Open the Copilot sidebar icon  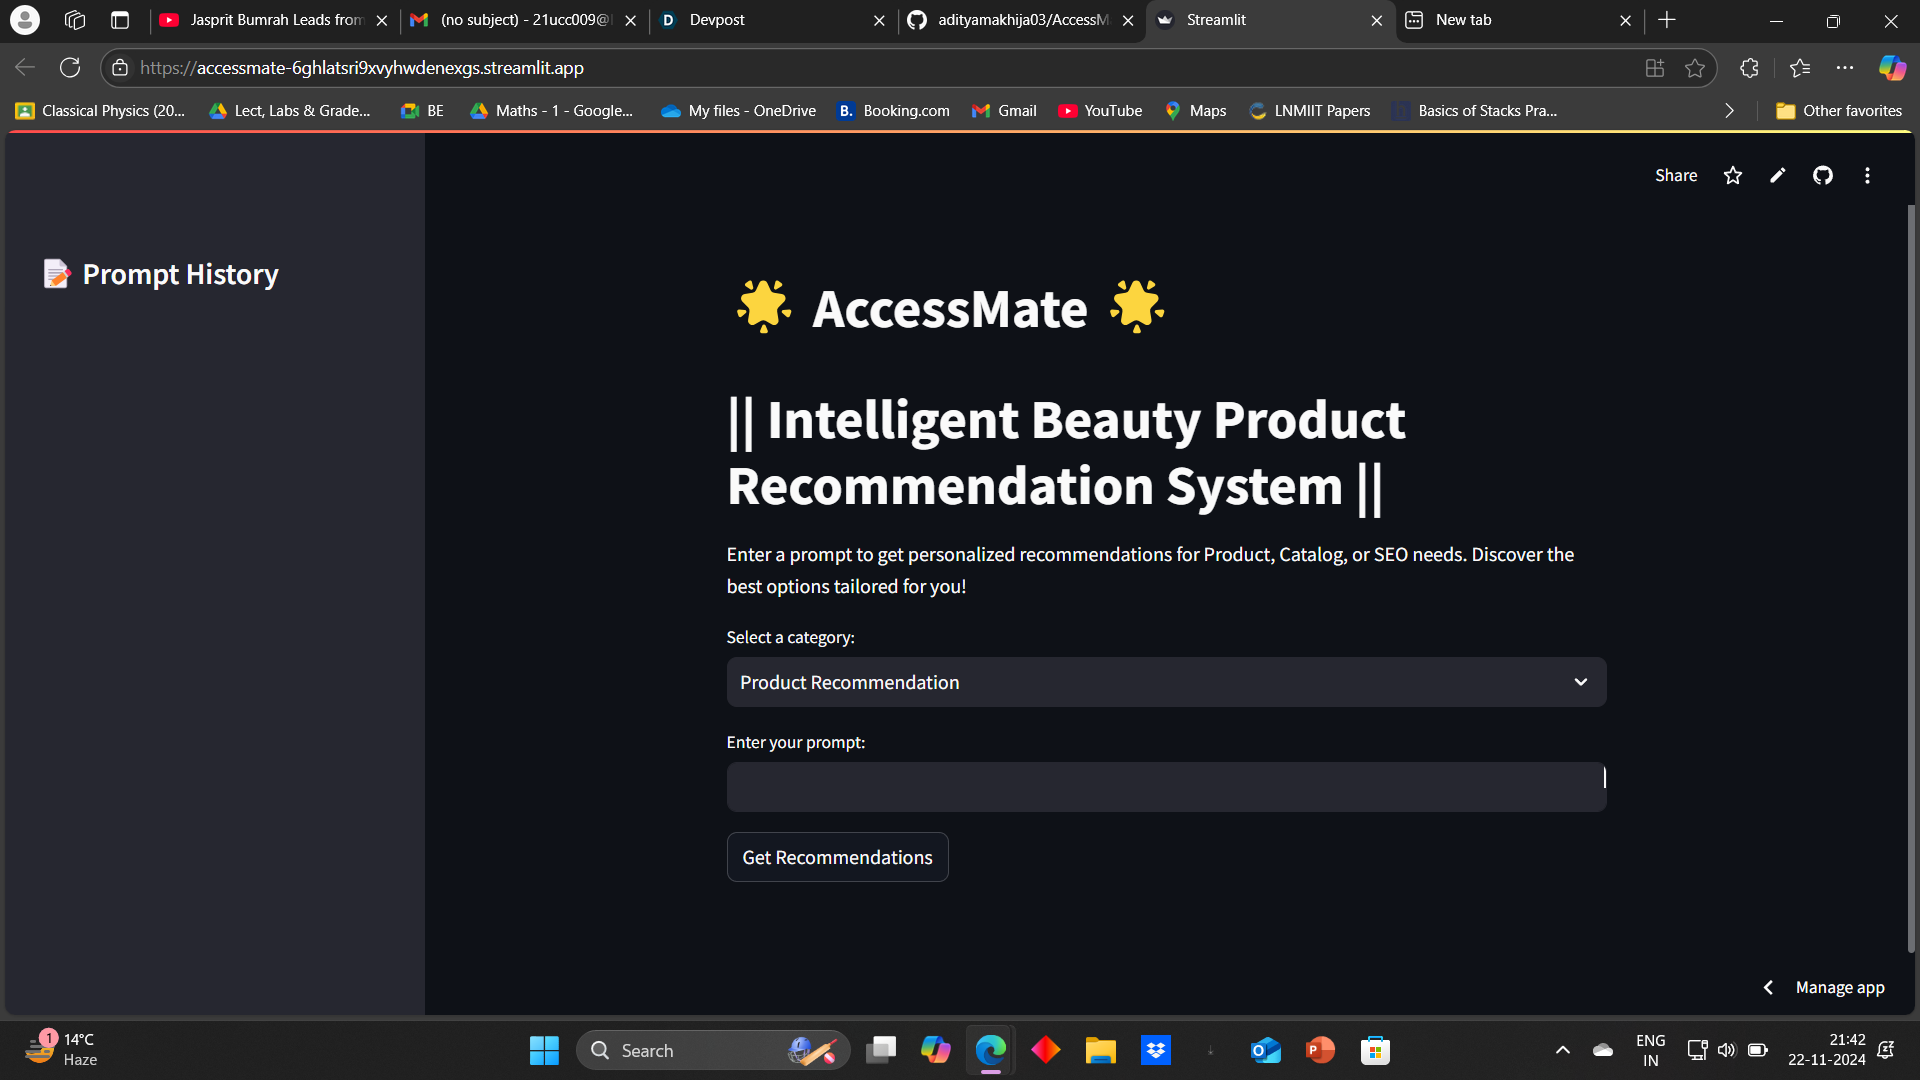[x=1892, y=68]
